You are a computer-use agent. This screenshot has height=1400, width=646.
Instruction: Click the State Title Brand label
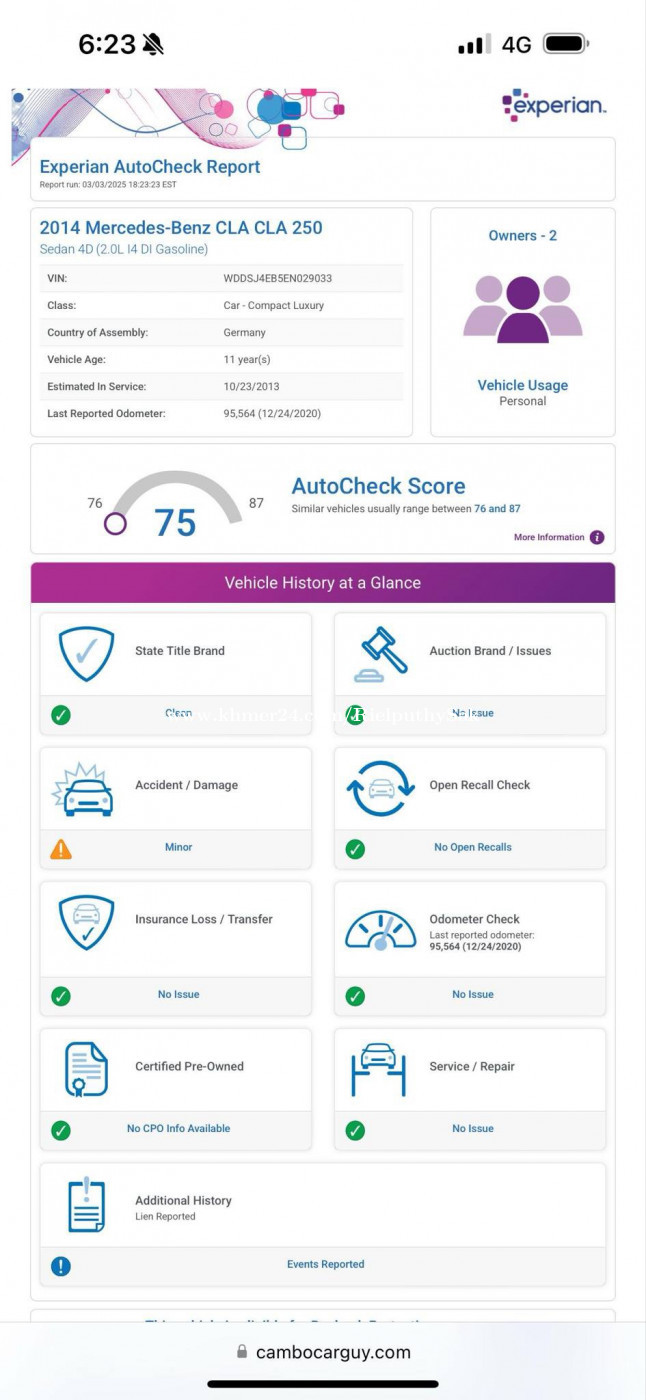180,651
